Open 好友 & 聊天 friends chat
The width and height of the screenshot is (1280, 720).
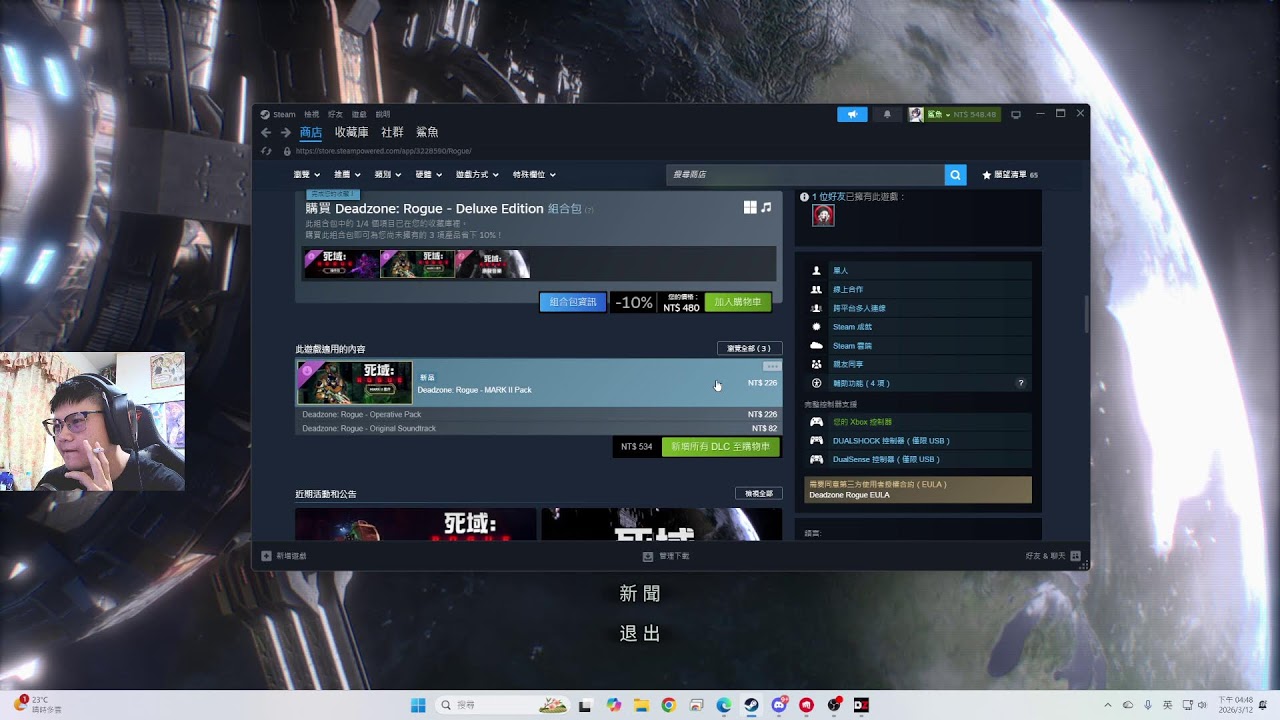click(1053, 556)
